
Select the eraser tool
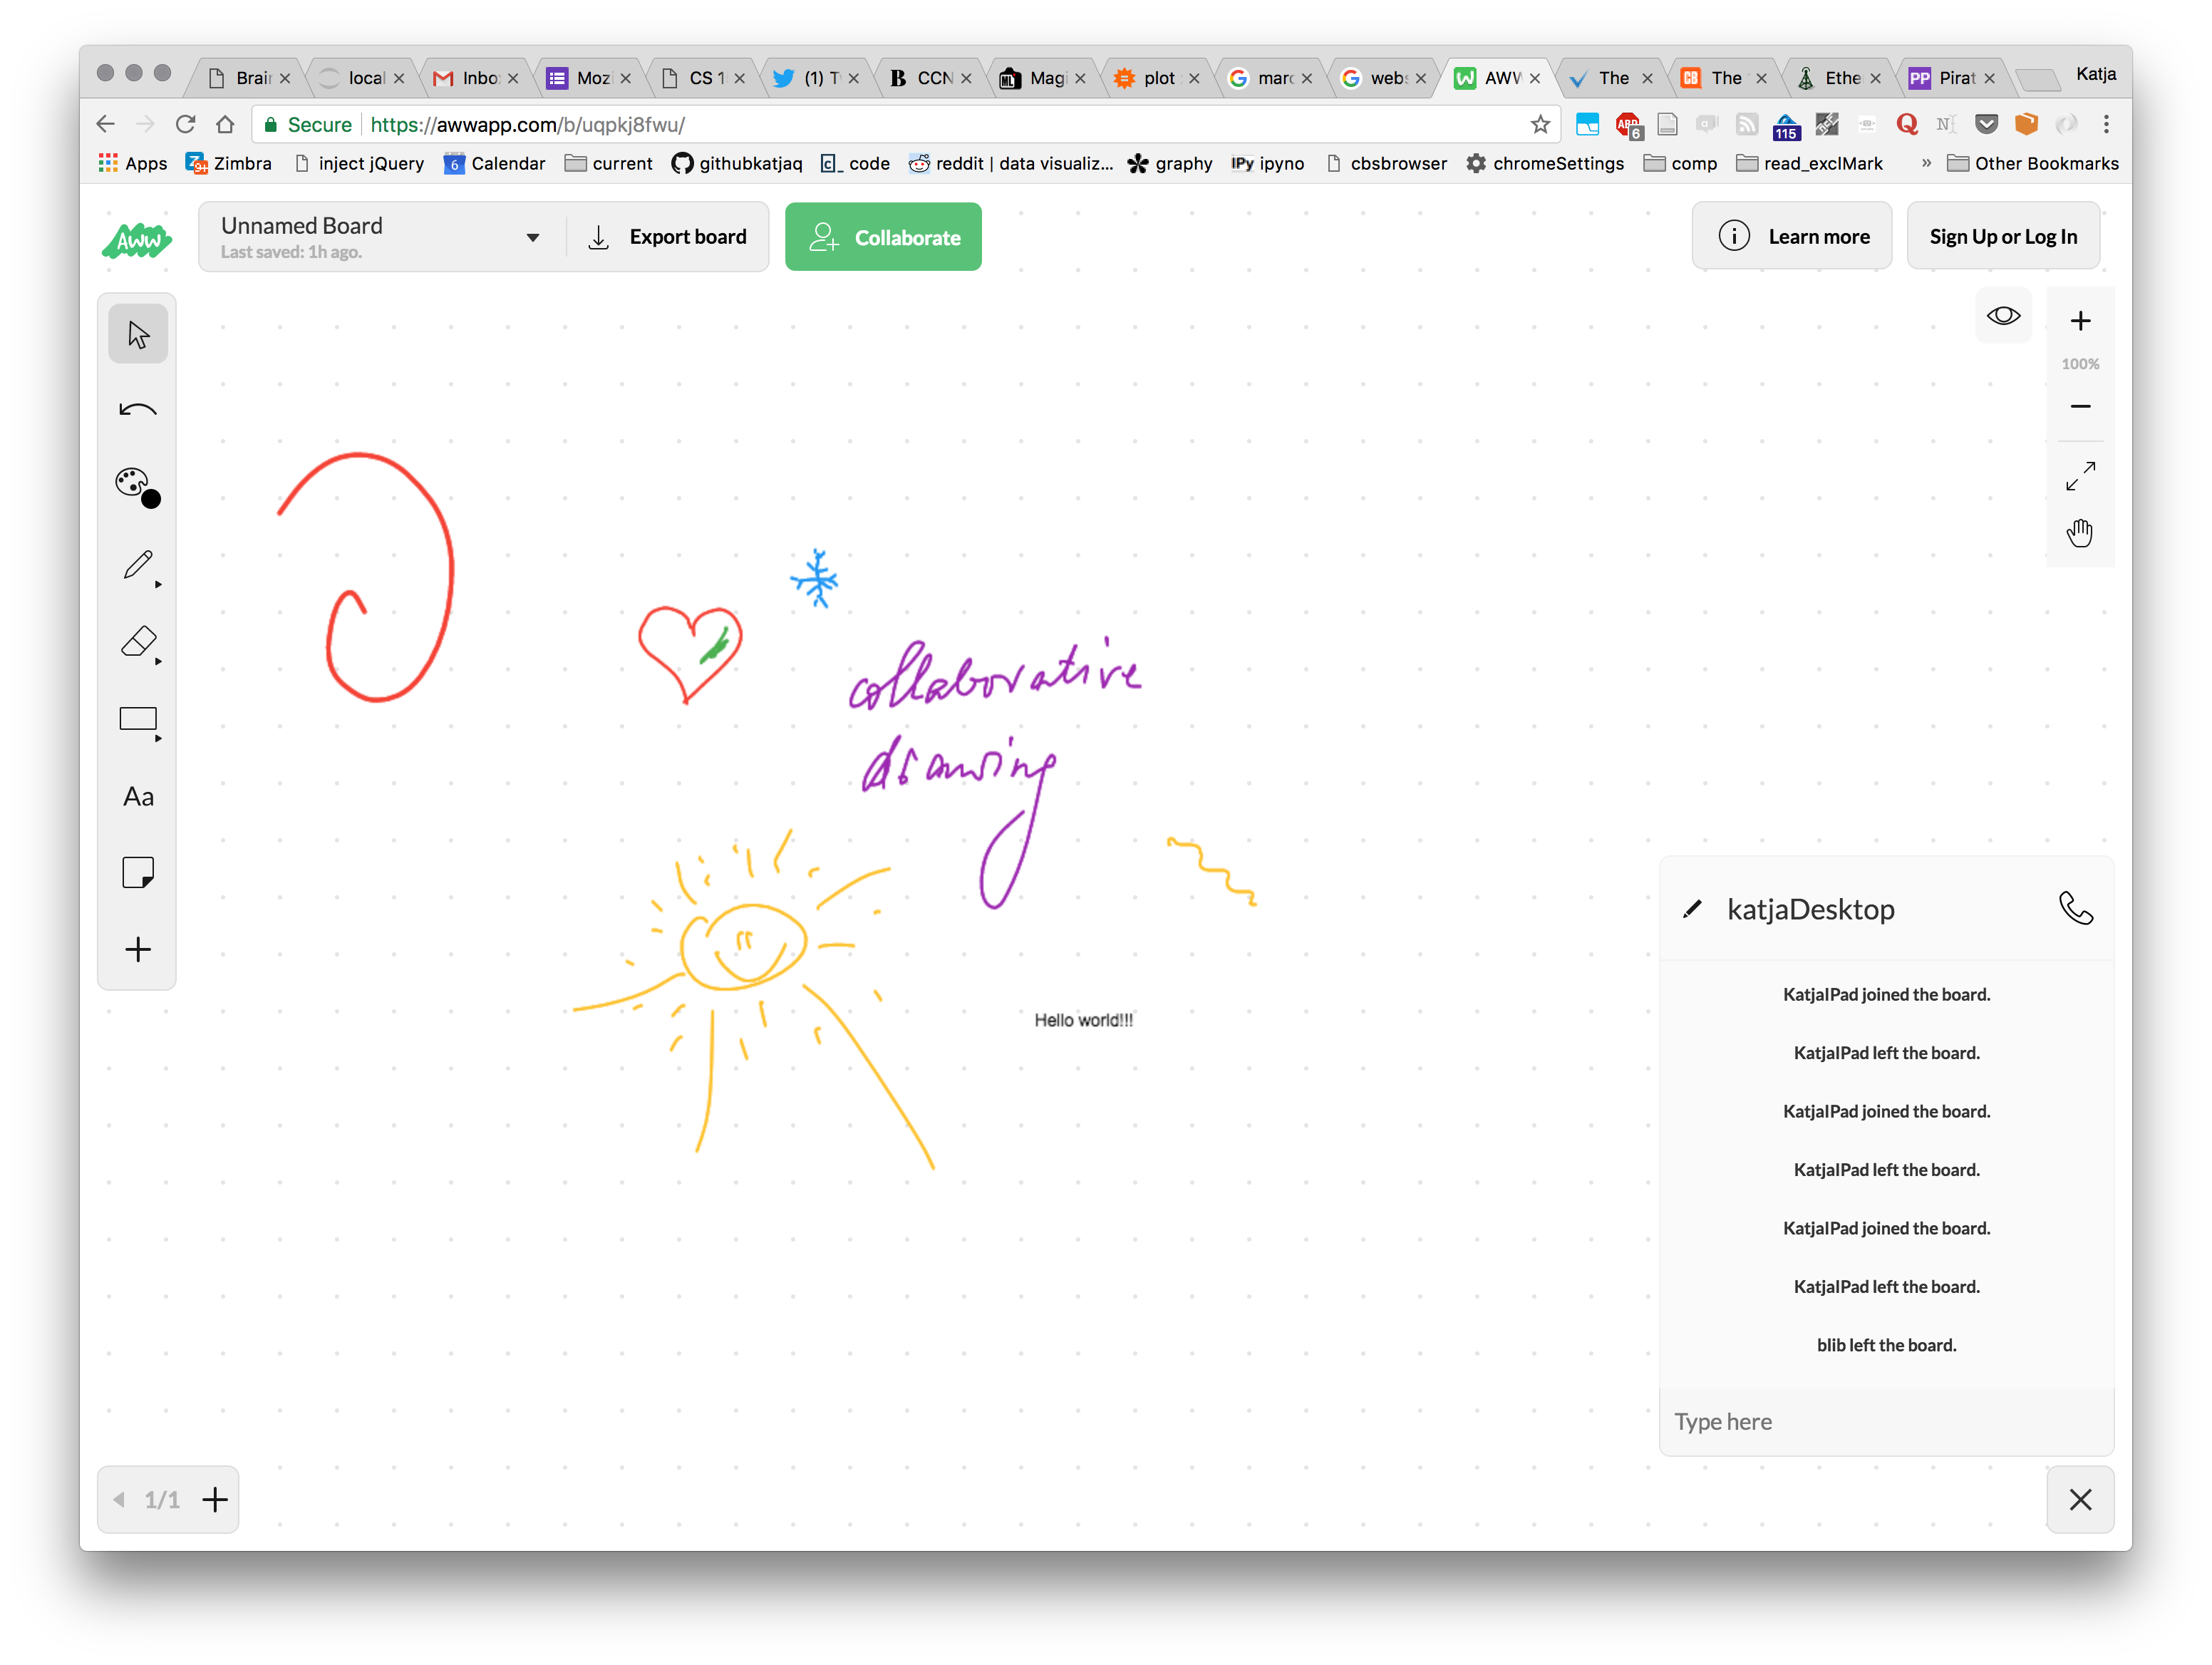click(x=138, y=643)
